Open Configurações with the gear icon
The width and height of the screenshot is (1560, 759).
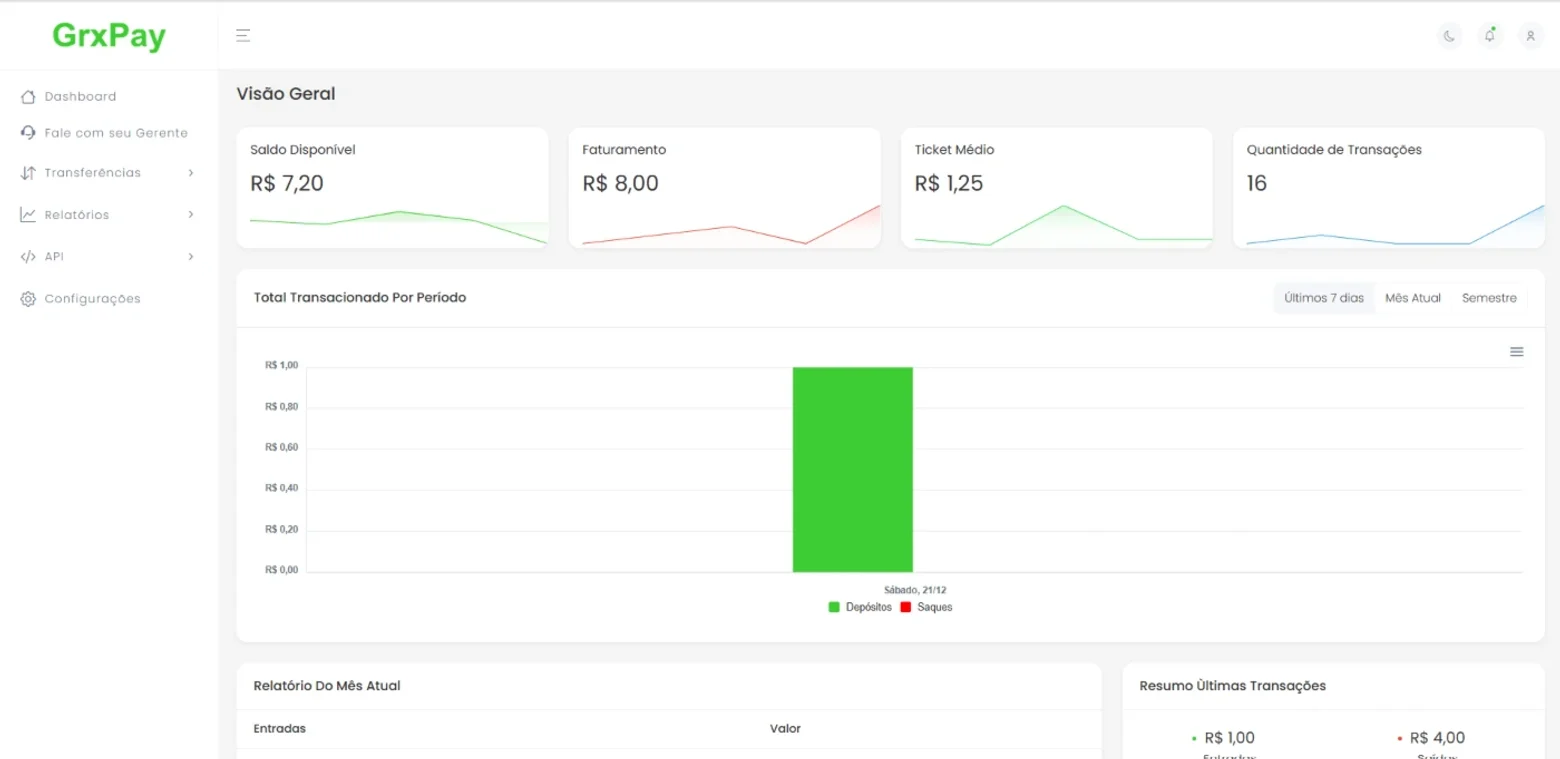(28, 299)
